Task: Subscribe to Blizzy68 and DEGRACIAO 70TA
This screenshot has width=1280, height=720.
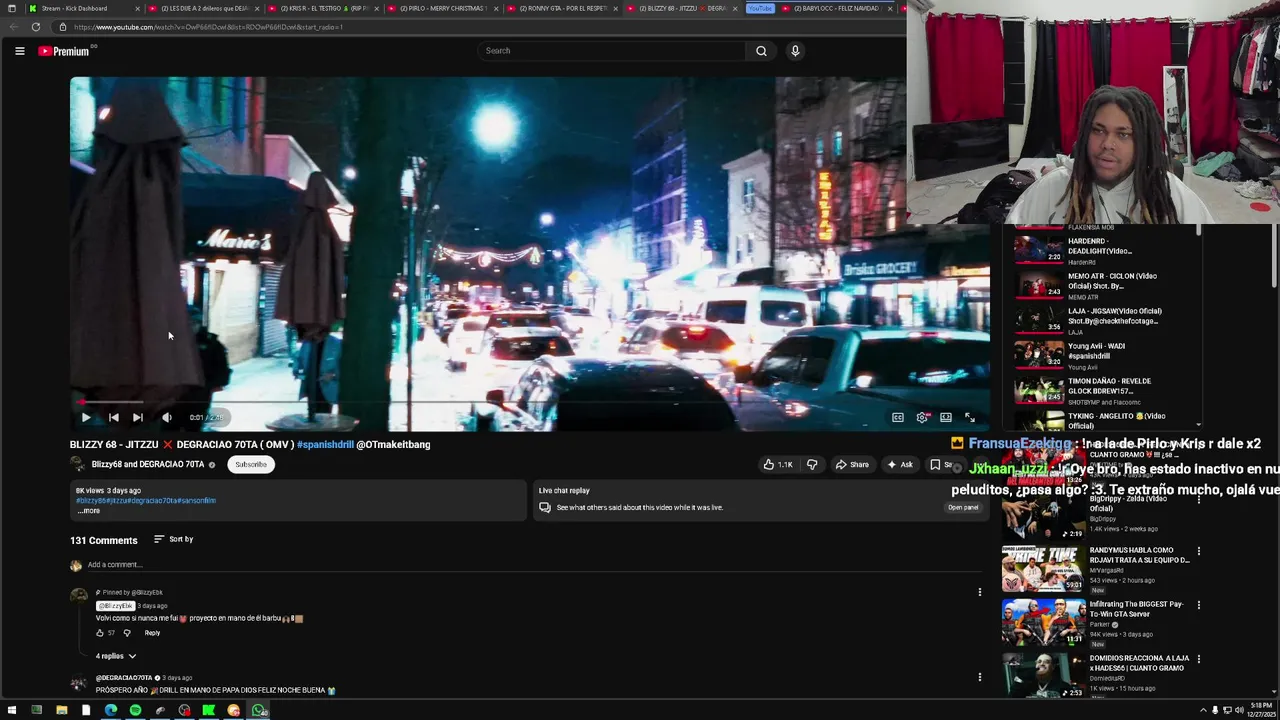Action: point(251,465)
